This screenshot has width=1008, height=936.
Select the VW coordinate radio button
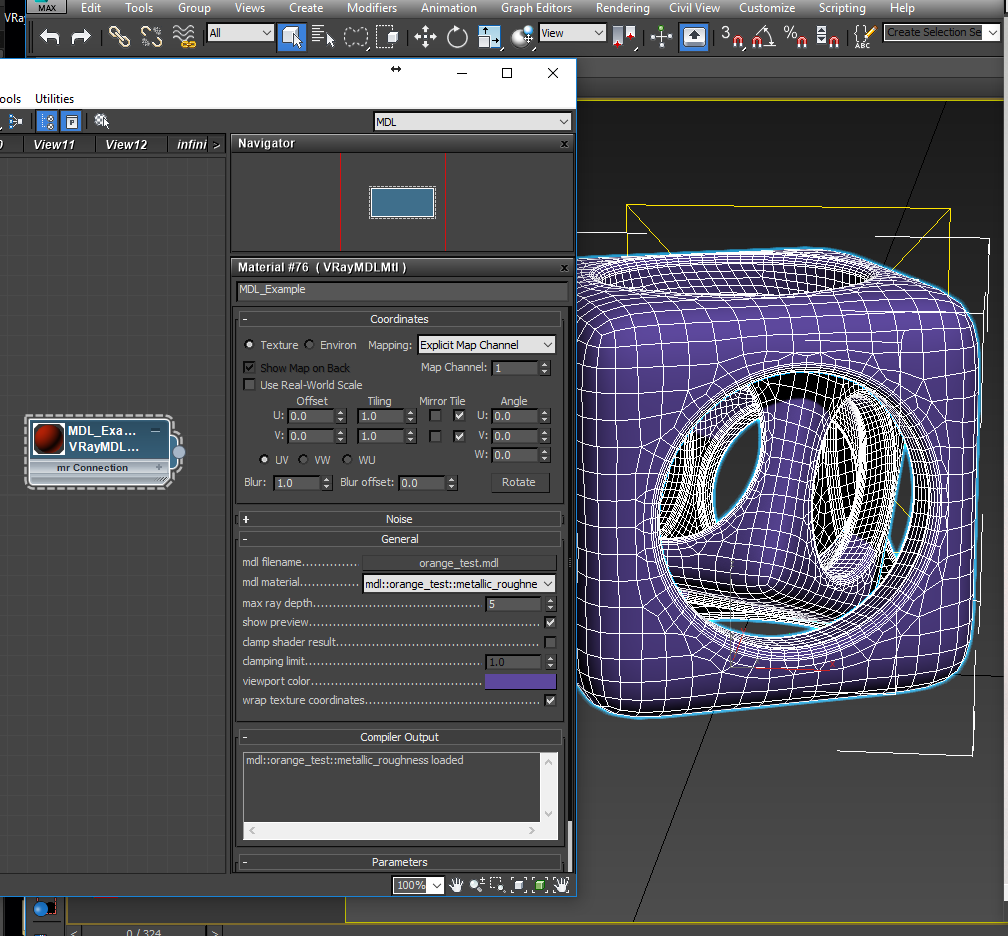point(305,460)
